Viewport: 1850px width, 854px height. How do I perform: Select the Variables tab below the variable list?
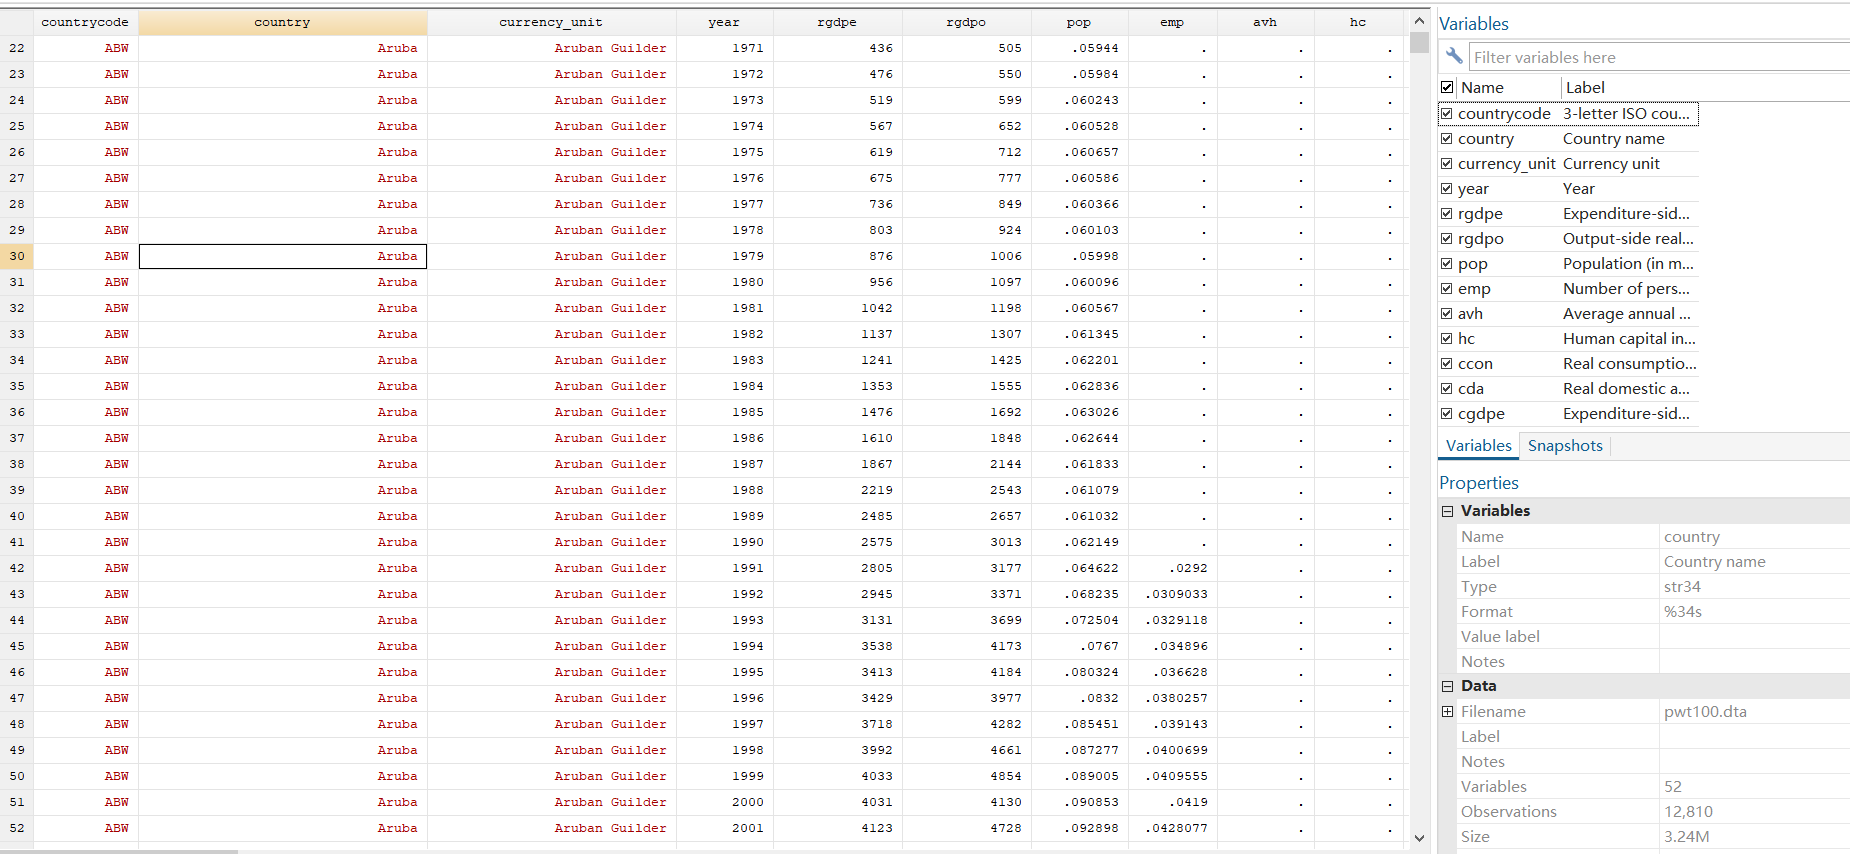point(1479,446)
